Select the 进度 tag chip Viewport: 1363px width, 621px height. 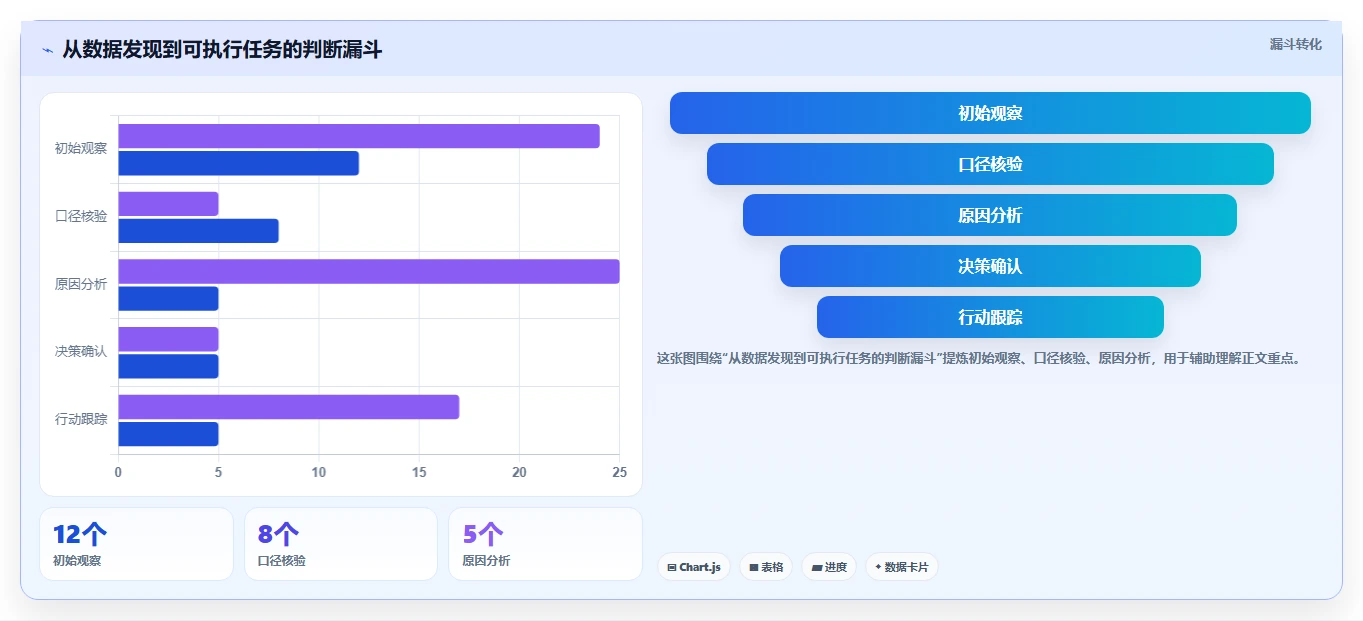click(x=829, y=567)
